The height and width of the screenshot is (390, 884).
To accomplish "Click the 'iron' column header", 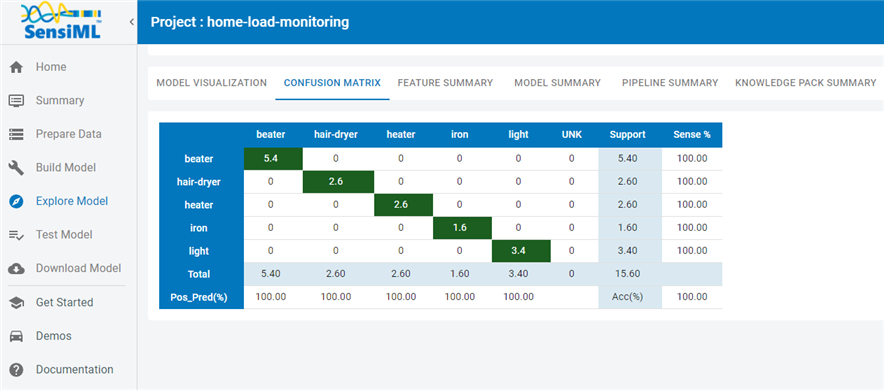I will [459, 135].
